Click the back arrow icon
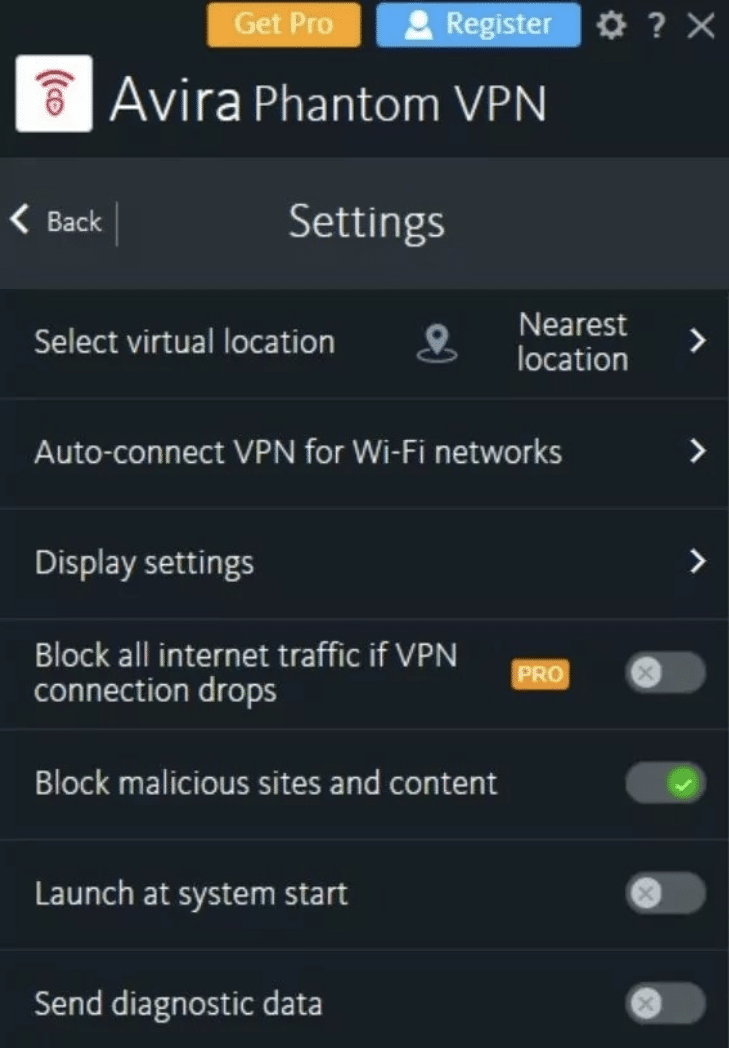 click(x=20, y=219)
